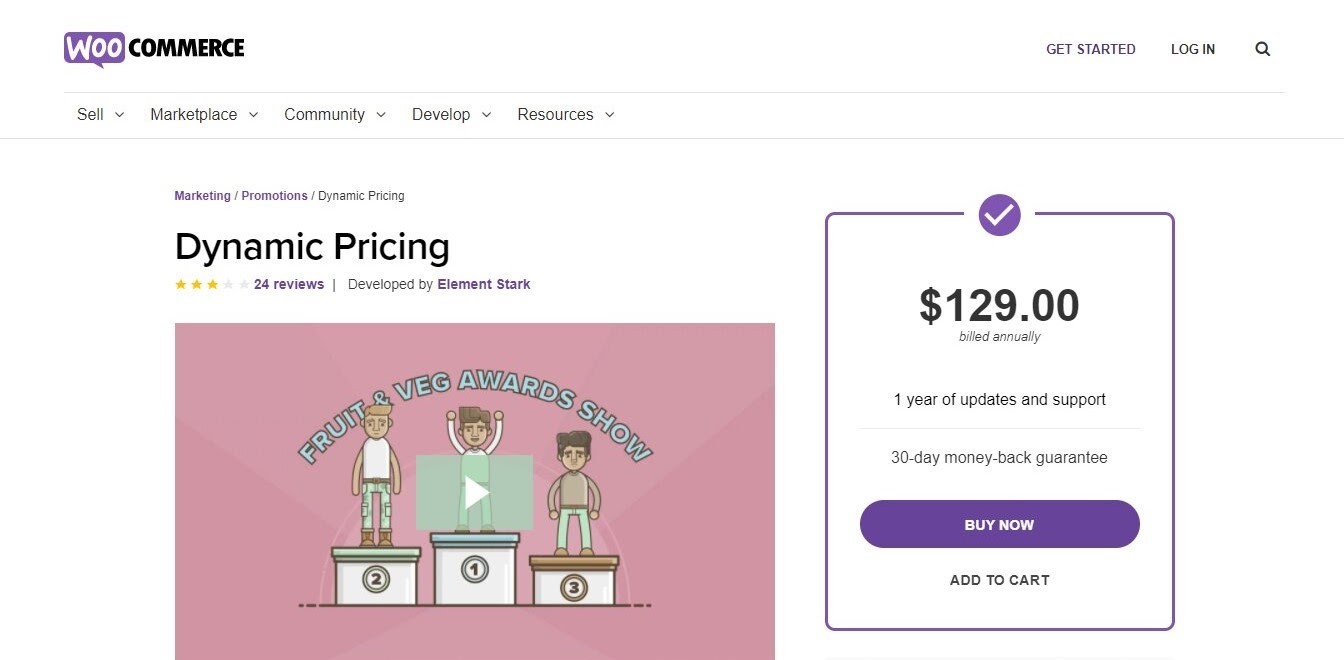Click the star rating icons
The width and height of the screenshot is (1344, 660).
click(x=212, y=285)
